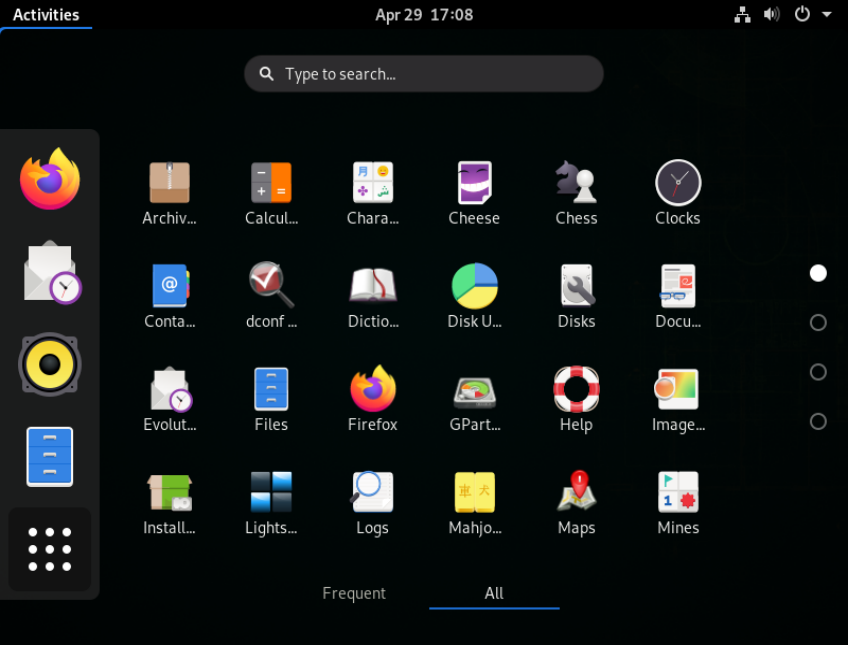Select the All tab
Viewport: 848px width, 645px height.
click(494, 593)
